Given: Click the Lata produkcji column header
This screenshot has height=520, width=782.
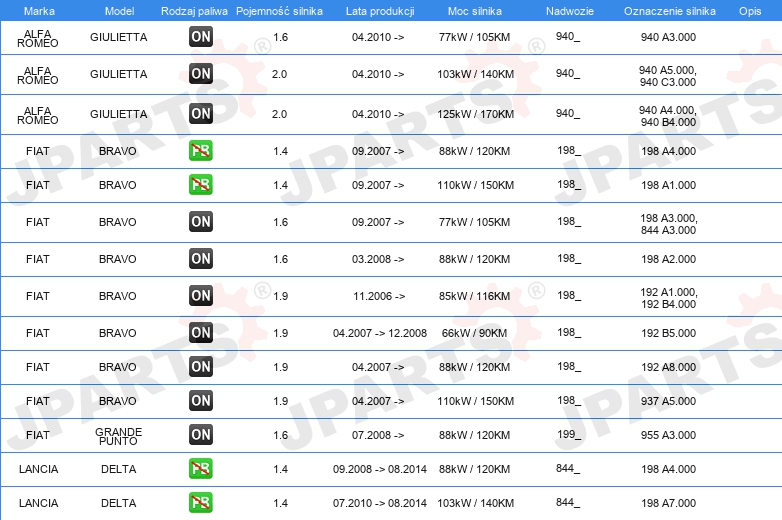Looking at the screenshot, I should click(380, 11).
